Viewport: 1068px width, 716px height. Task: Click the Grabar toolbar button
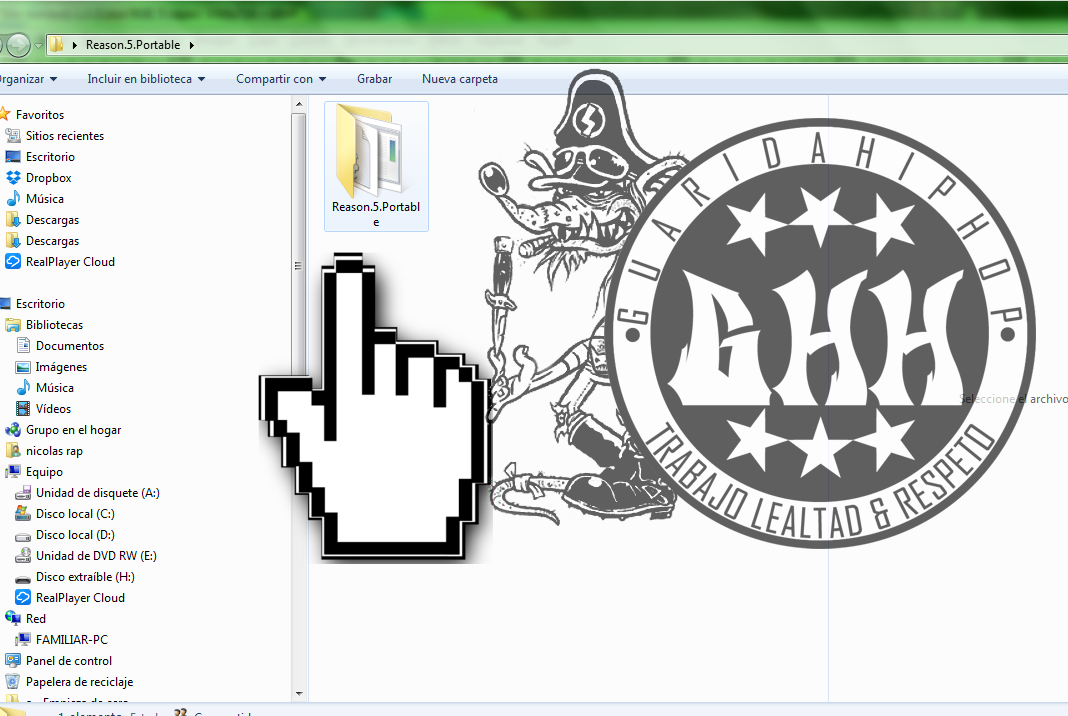[375, 79]
